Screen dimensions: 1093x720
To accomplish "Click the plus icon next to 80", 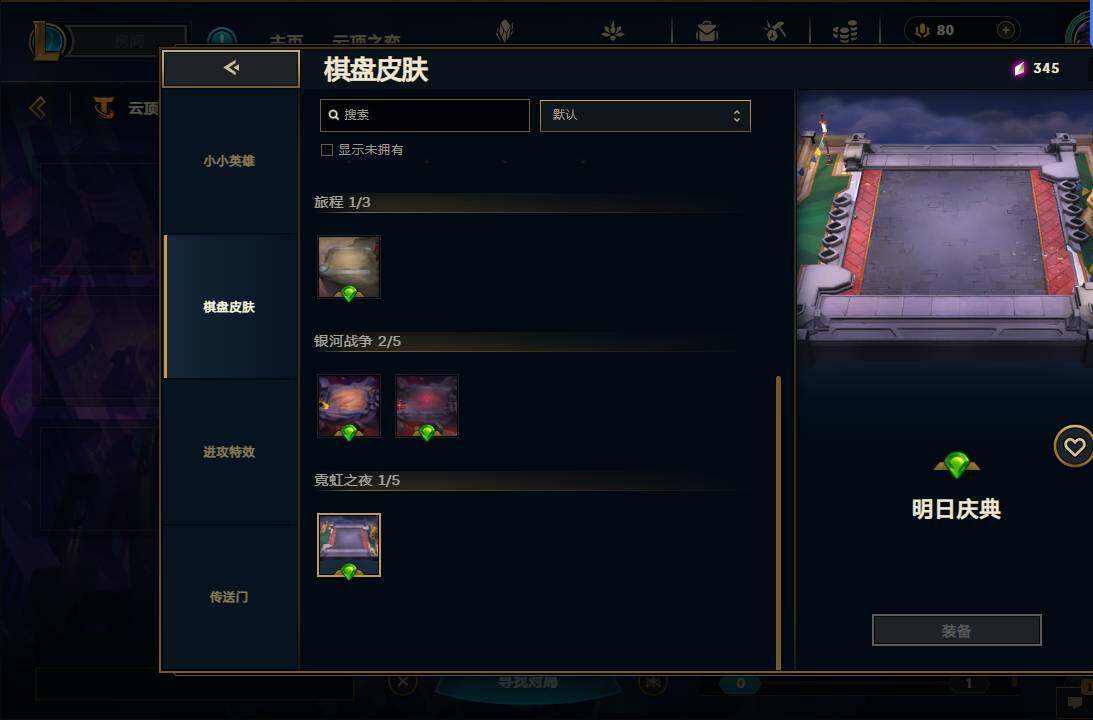I will [x=1005, y=30].
